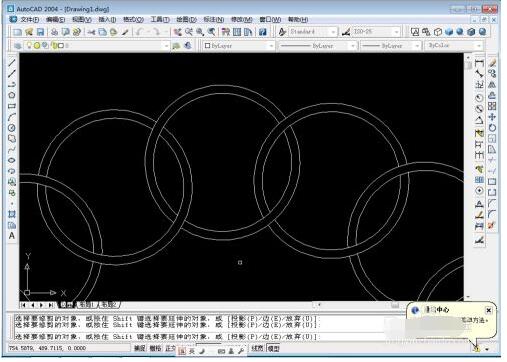Click the Pan realtime icon
Image resolution: width=507 pixels, height=362 pixels.
[177, 32]
